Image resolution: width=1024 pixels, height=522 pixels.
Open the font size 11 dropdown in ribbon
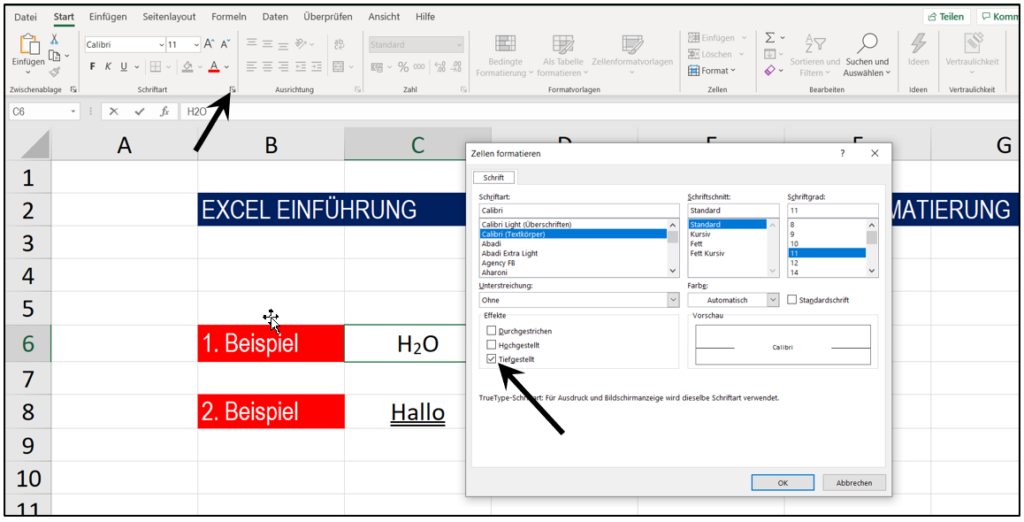(197, 44)
